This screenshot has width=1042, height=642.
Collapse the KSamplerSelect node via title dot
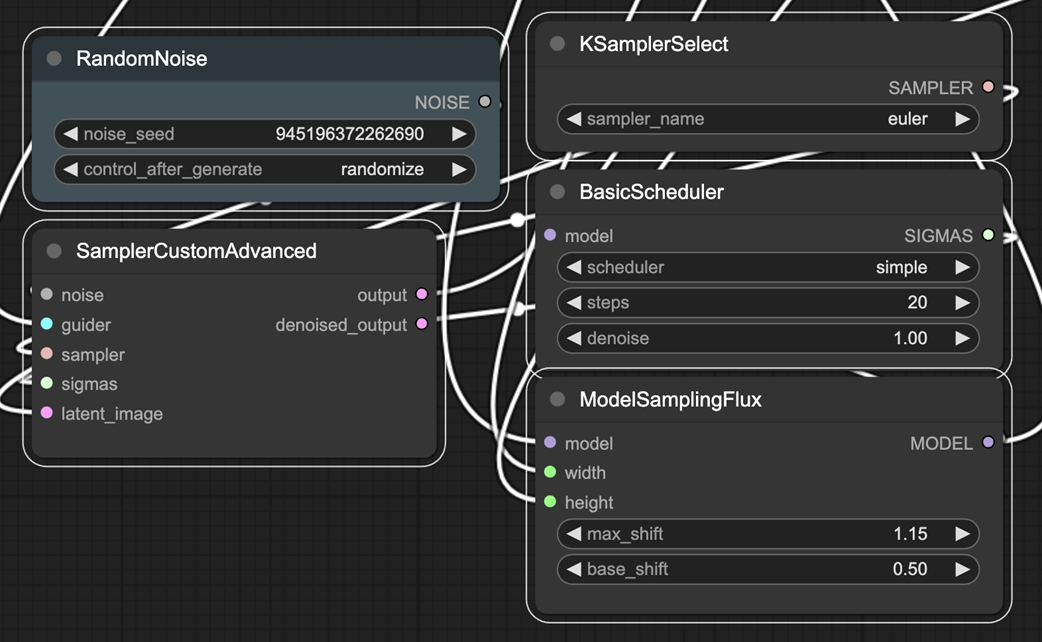pyautogui.click(x=558, y=44)
